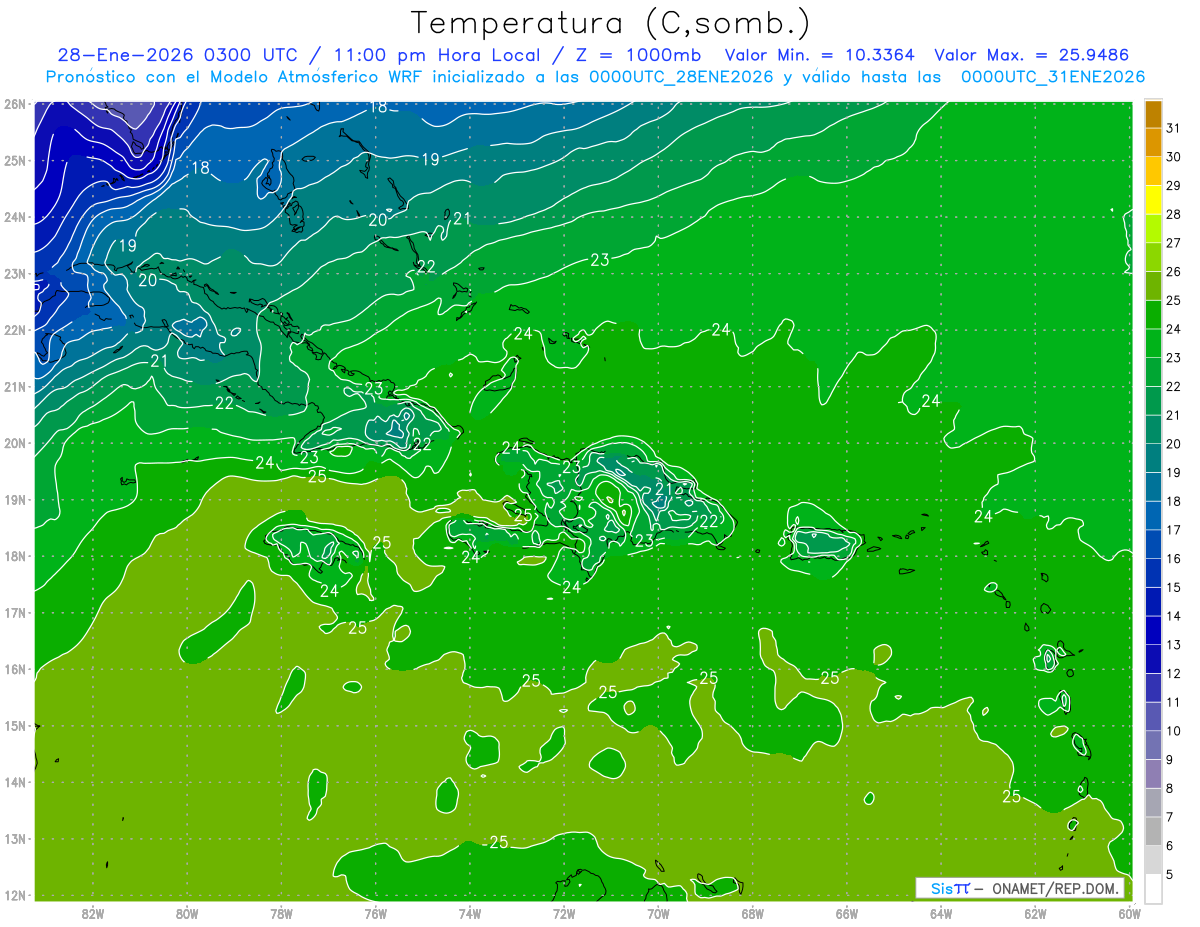Click the "ONAMET/REP.DOM." credit label
The image size is (1200, 927).
coord(1055,888)
